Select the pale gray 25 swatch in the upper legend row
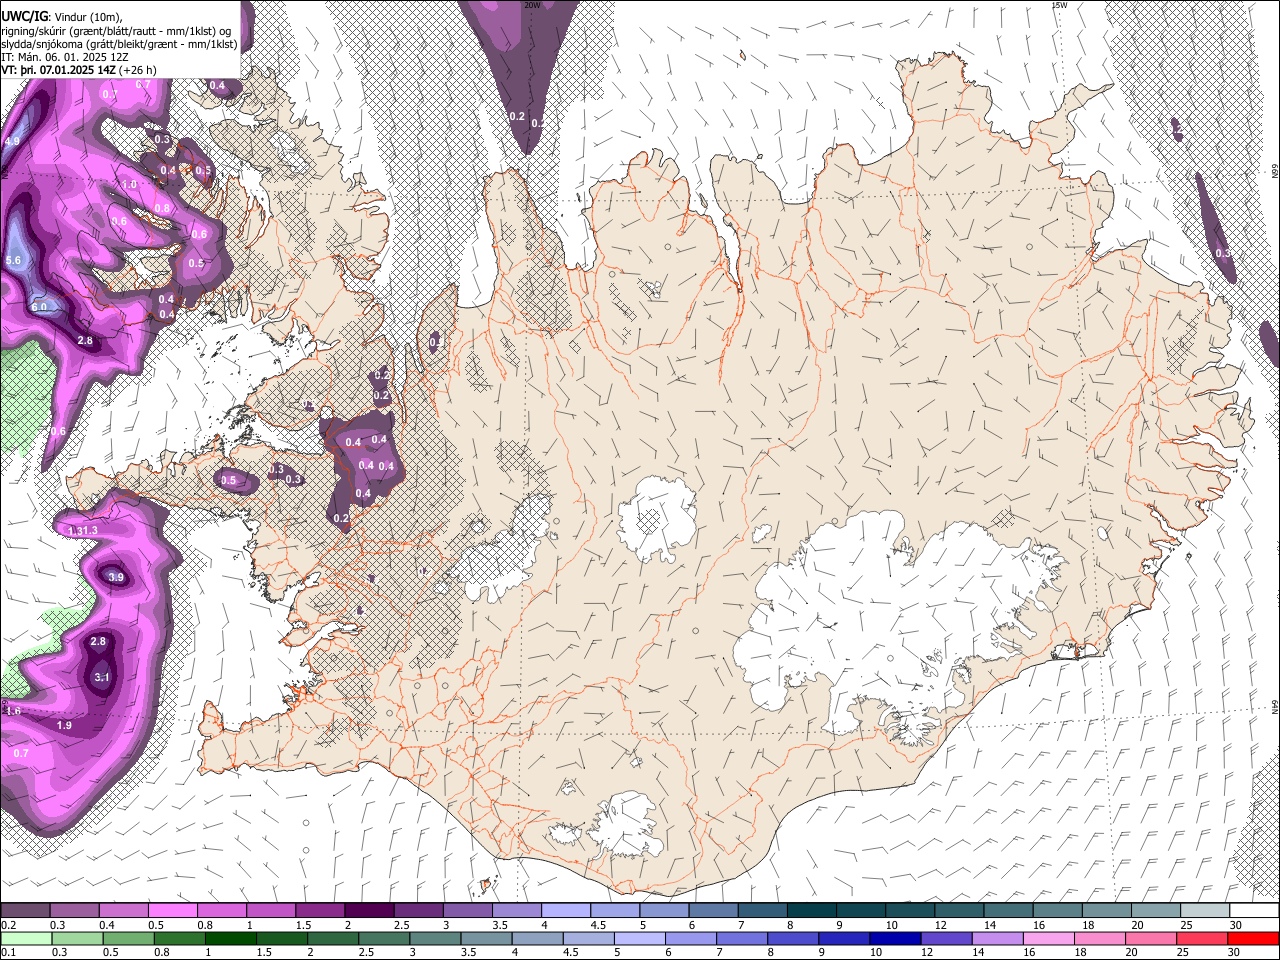This screenshot has width=1280, height=960. (x=1205, y=911)
